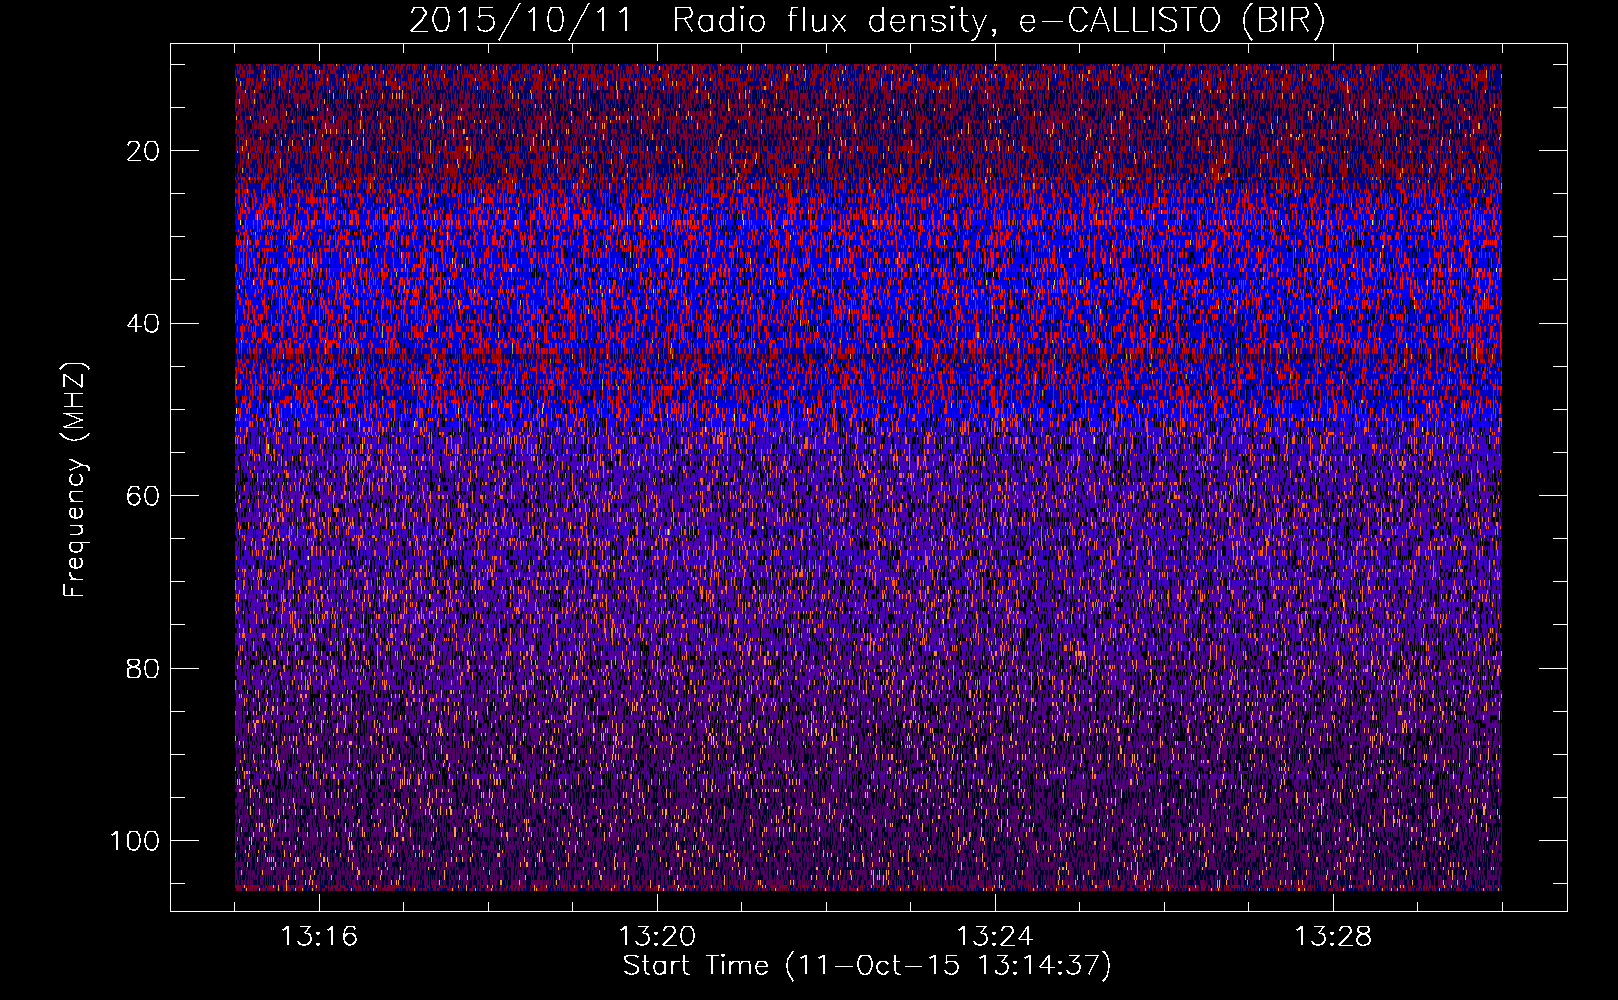Click the 'Frequency (MHZ)' axis label
Viewport: 1618px width, 1000px height.
(75, 480)
